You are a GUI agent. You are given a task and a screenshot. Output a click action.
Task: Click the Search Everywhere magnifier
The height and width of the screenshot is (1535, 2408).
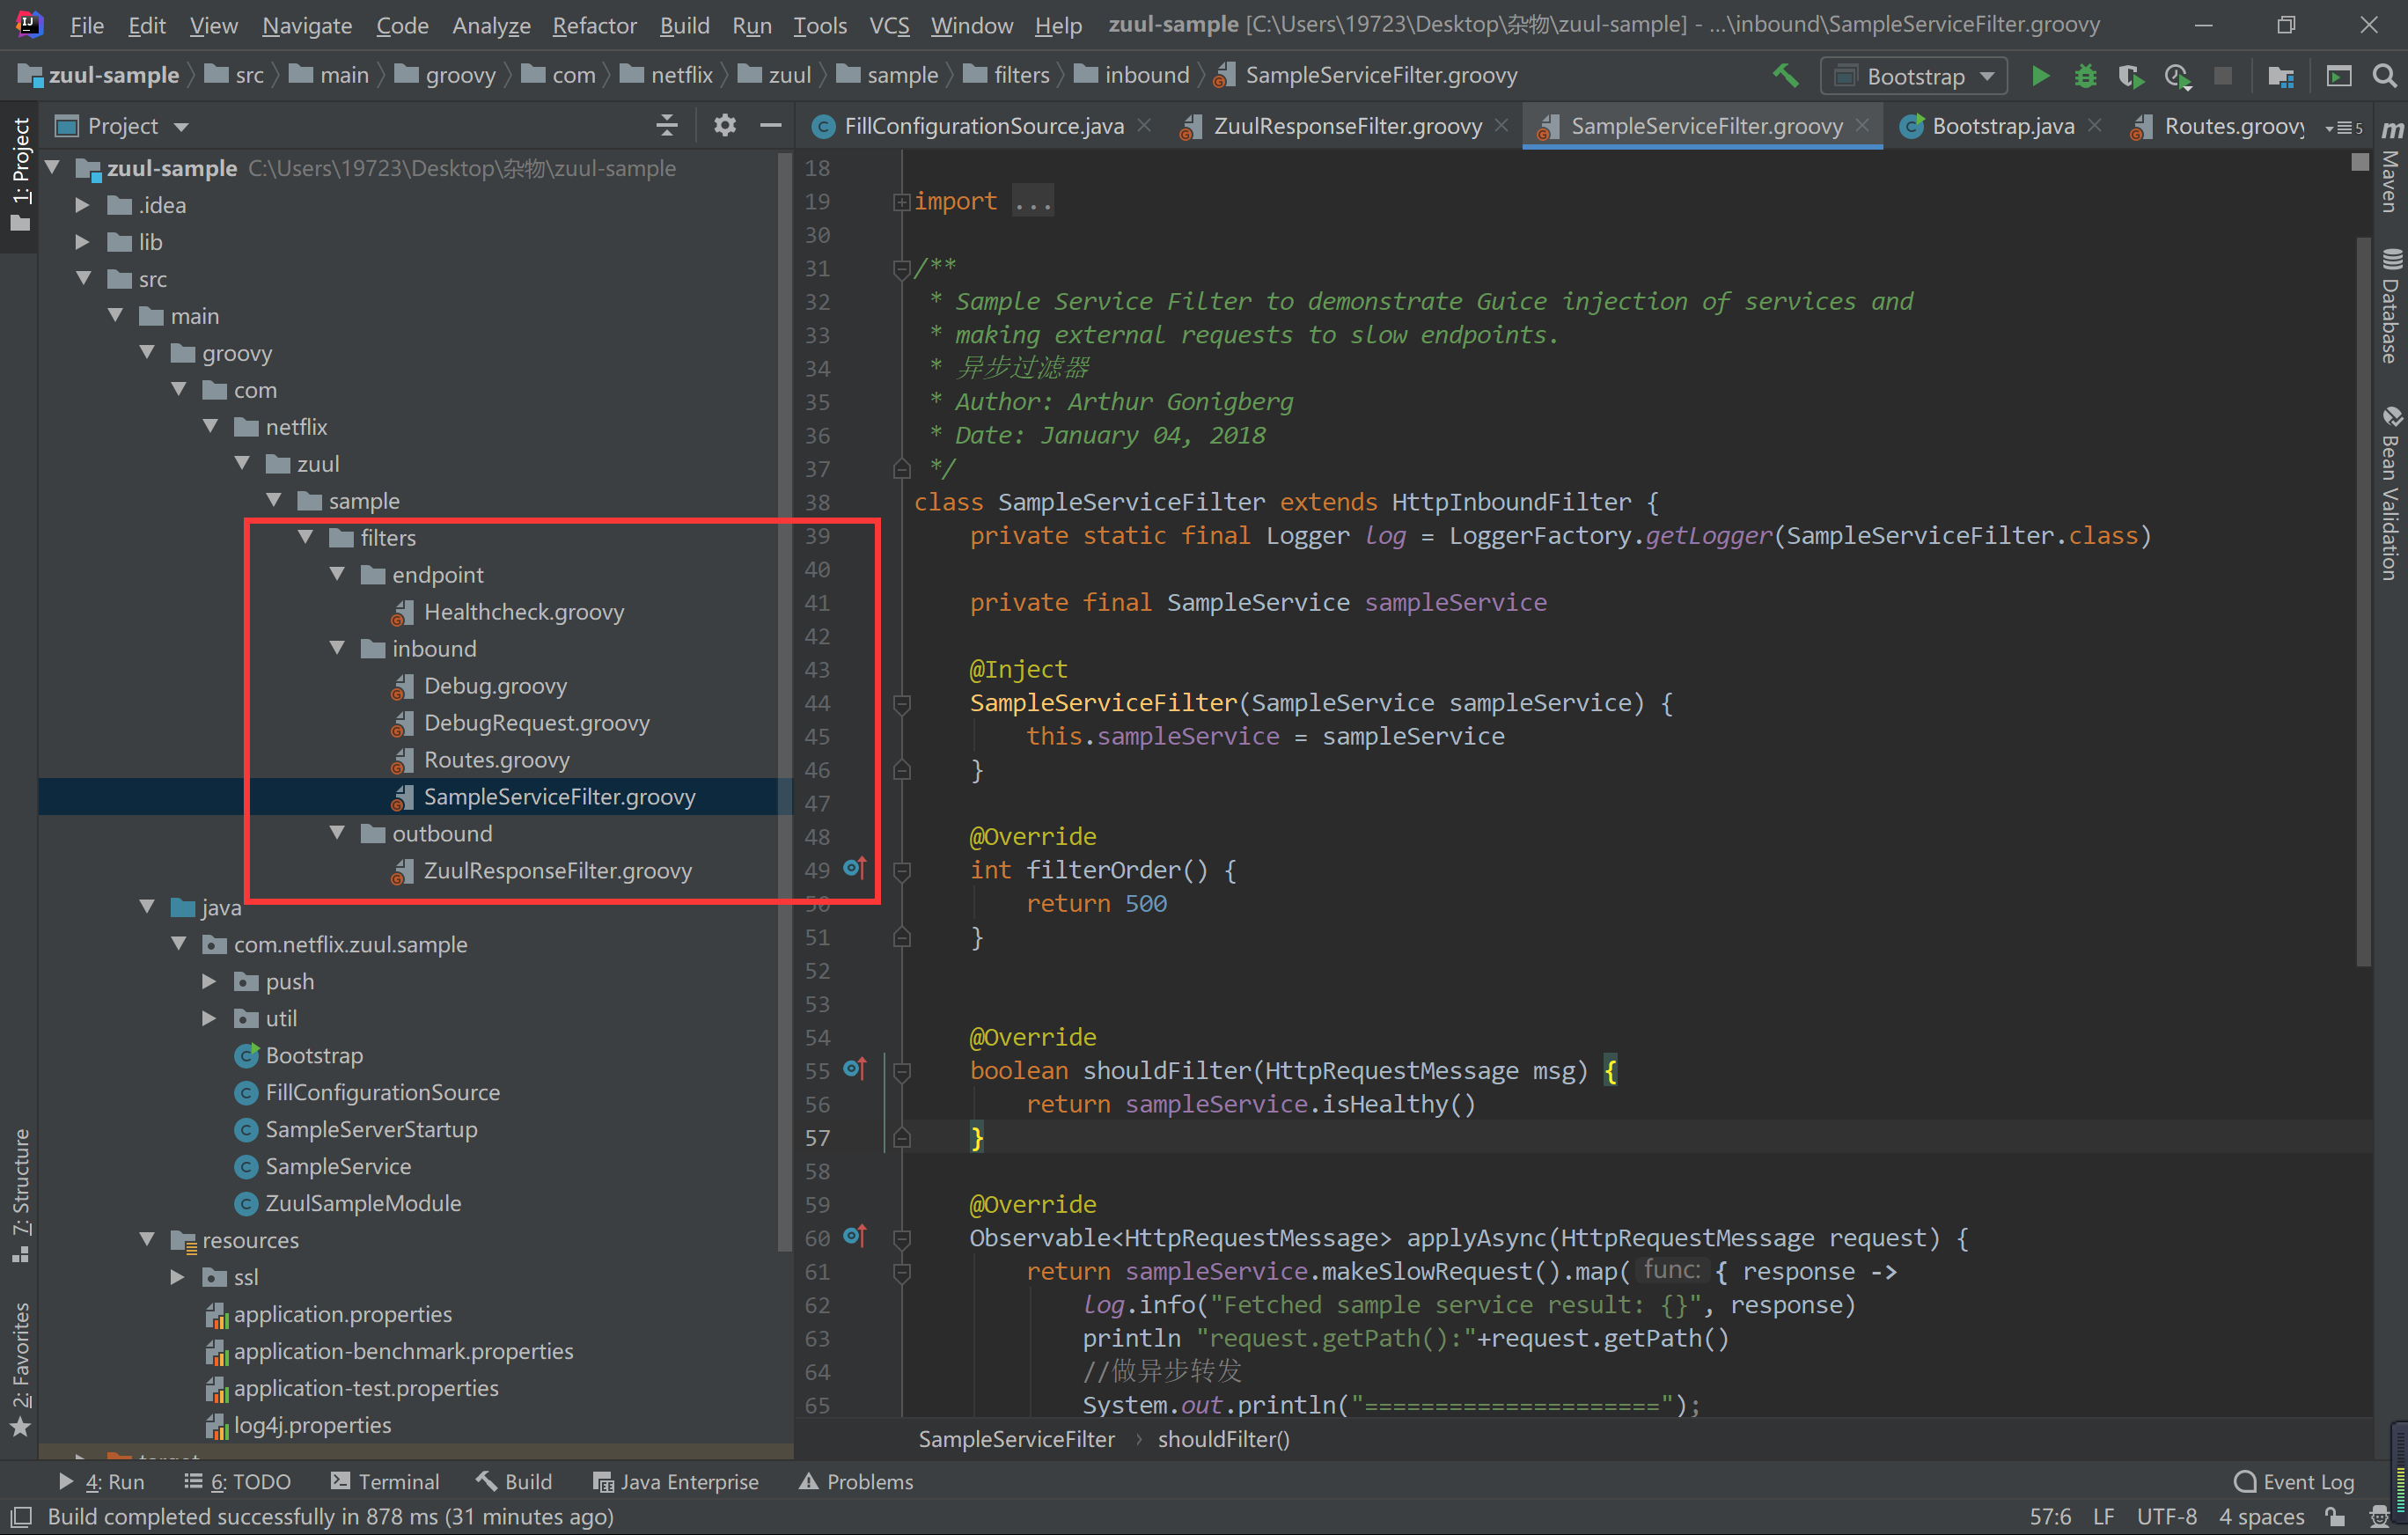(2384, 75)
